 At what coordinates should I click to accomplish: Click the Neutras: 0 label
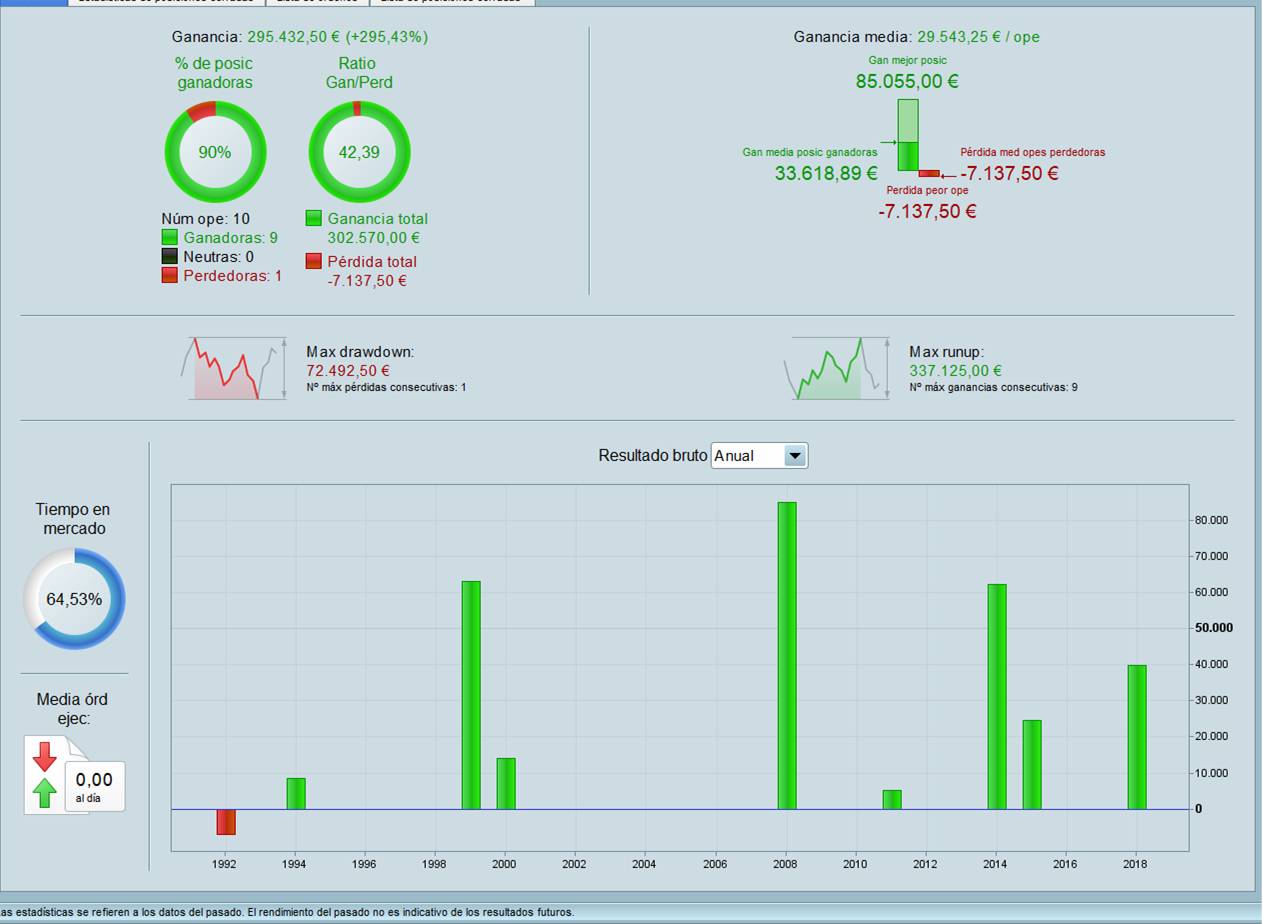(x=218, y=257)
